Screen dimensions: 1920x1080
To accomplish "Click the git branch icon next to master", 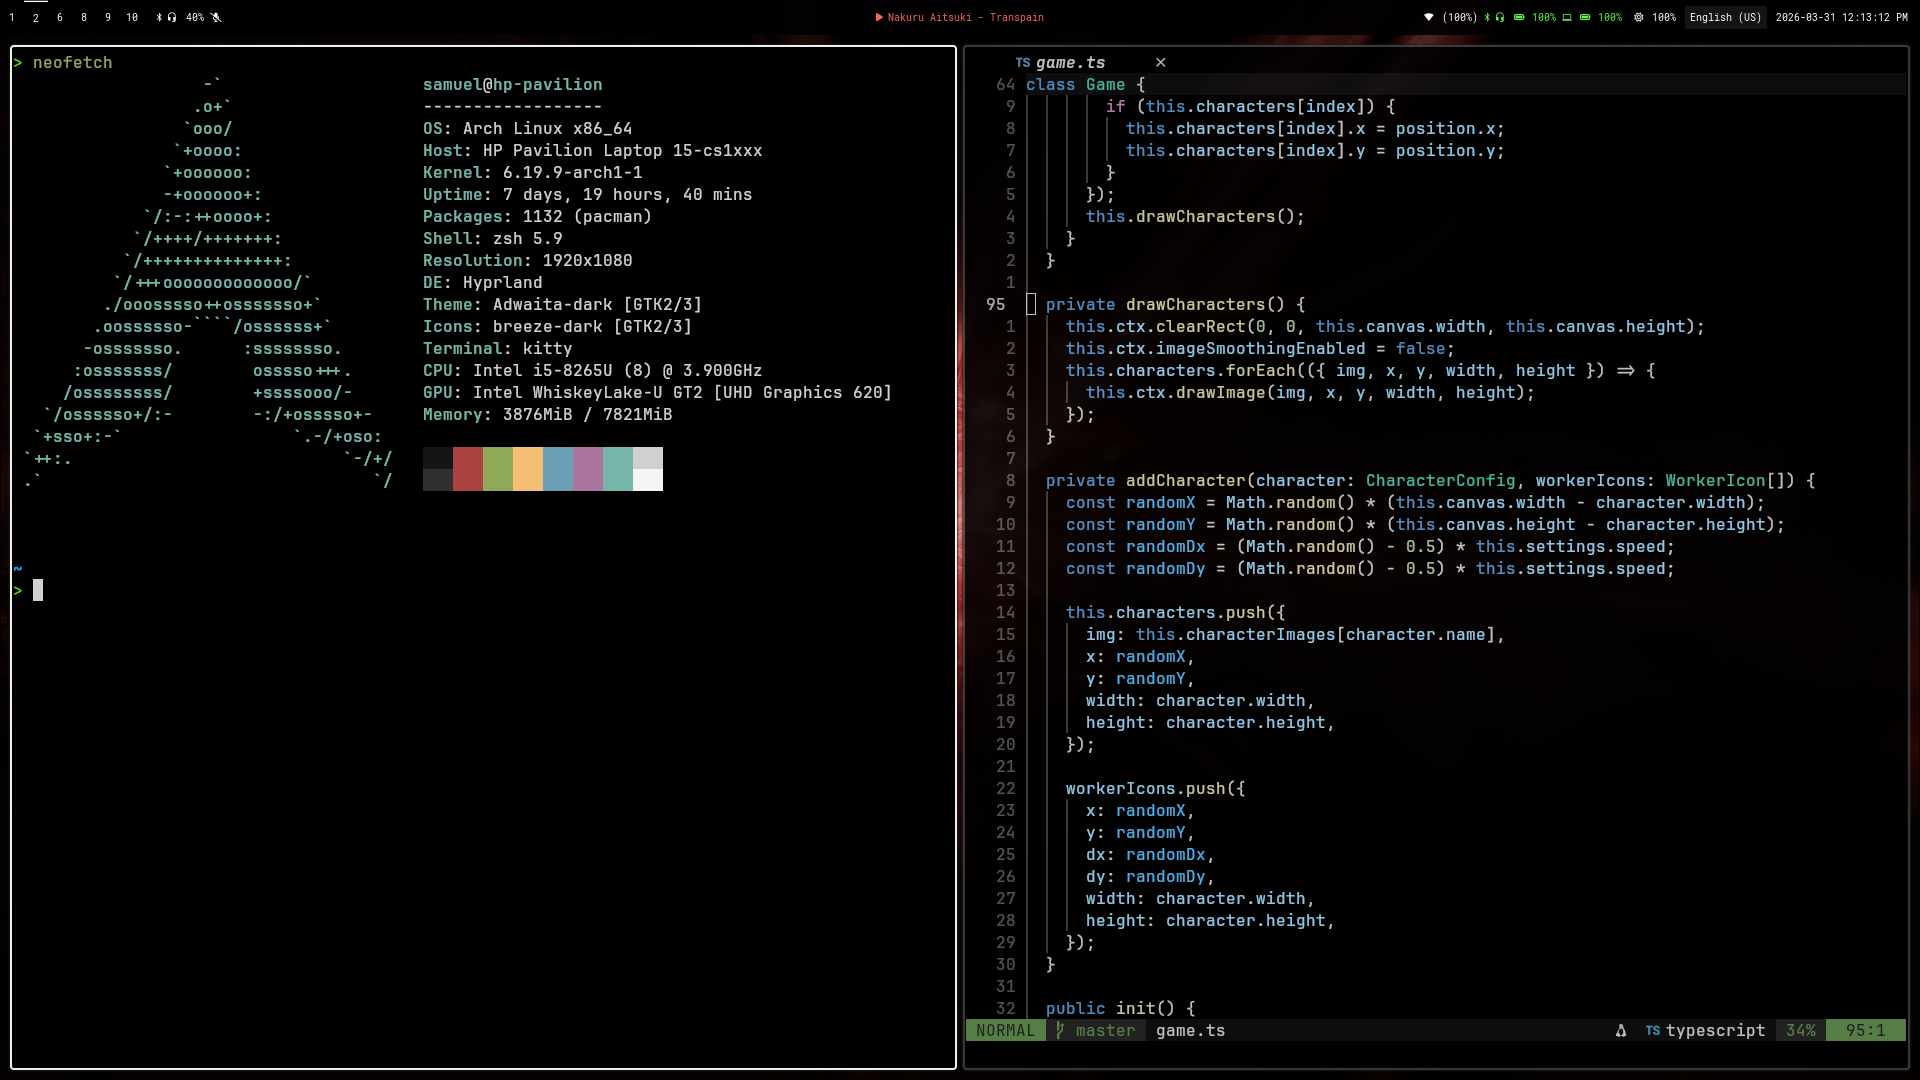I will [x=1060, y=1030].
